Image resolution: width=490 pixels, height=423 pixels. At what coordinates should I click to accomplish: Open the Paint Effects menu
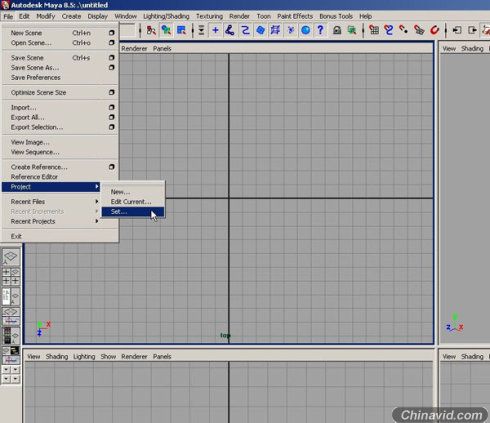295,16
